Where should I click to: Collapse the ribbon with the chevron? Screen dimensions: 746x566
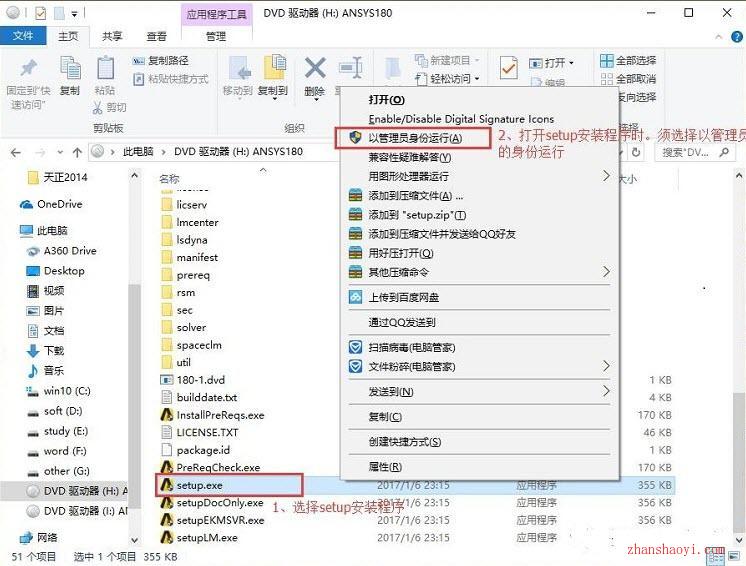click(x=718, y=37)
